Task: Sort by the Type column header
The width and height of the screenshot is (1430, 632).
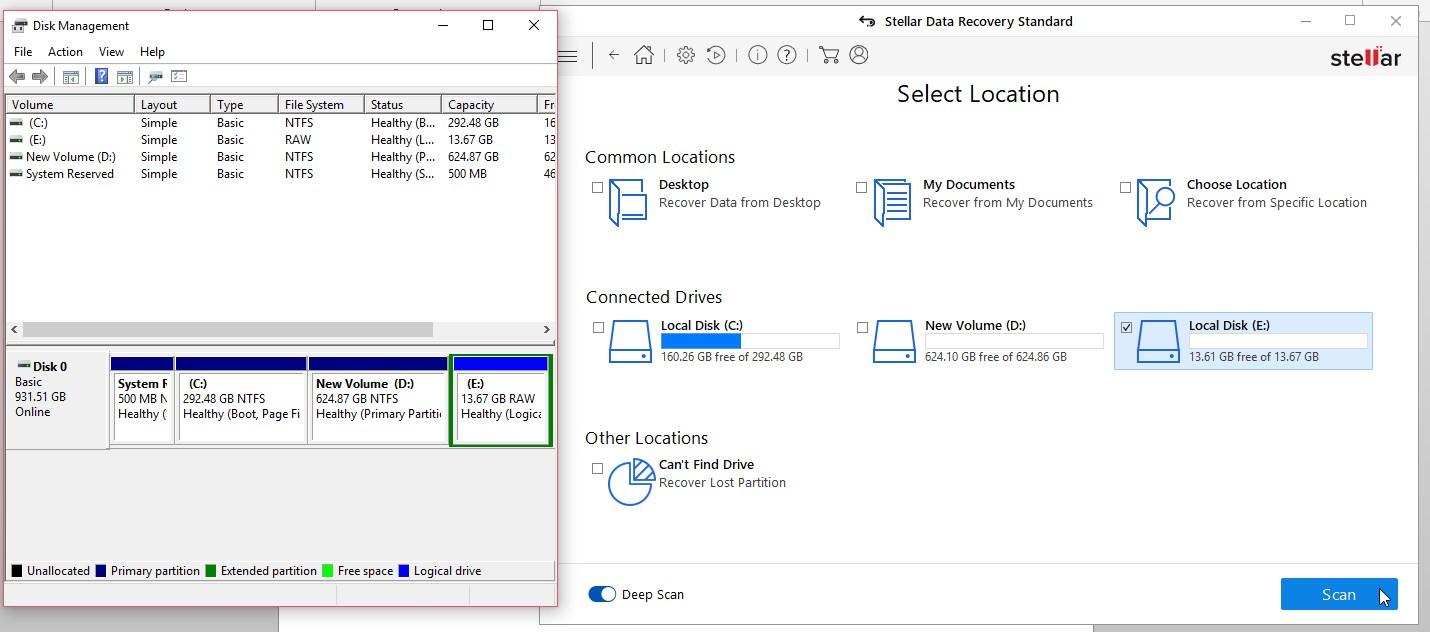Action: (244, 105)
